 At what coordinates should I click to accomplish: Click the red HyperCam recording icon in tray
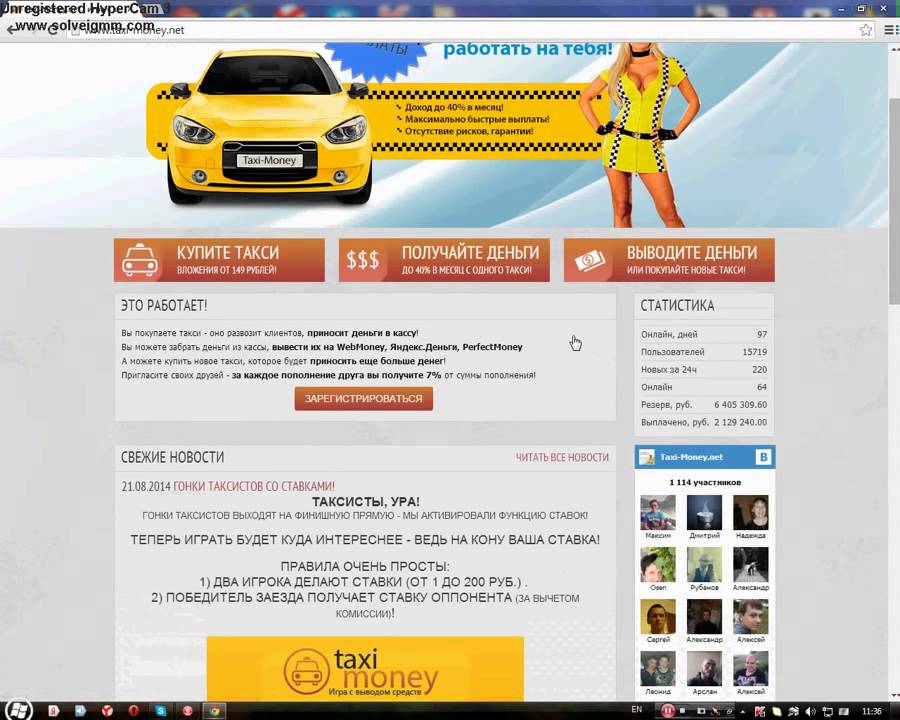[668, 711]
